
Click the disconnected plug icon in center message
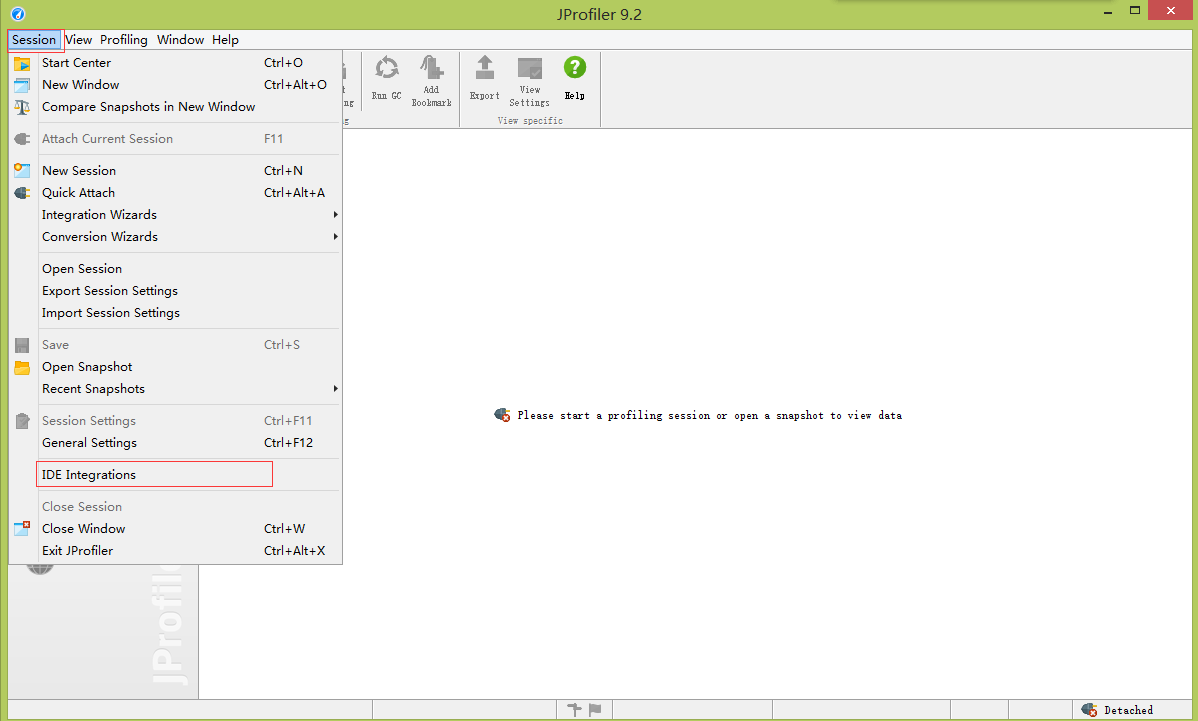(x=502, y=415)
